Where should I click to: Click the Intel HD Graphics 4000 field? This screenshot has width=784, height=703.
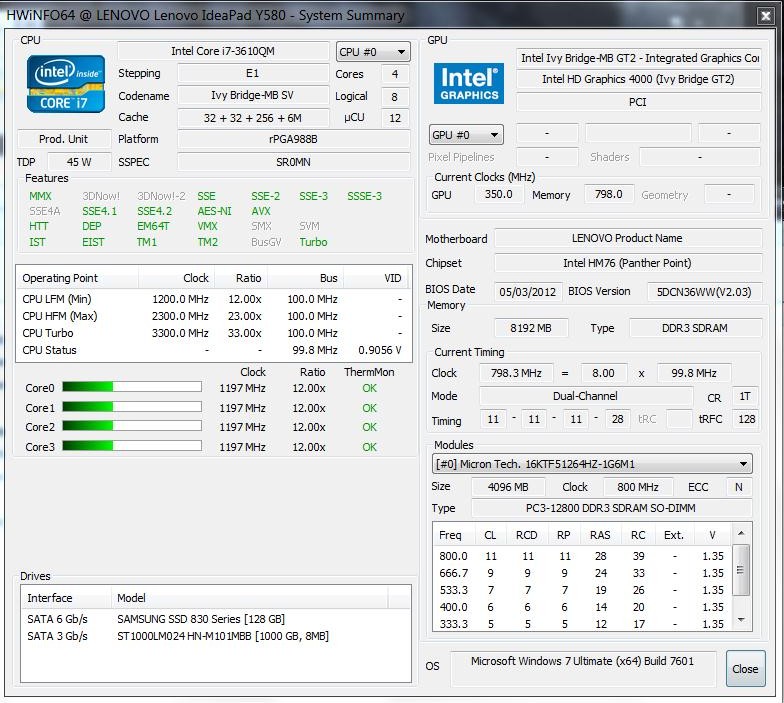tap(638, 79)
